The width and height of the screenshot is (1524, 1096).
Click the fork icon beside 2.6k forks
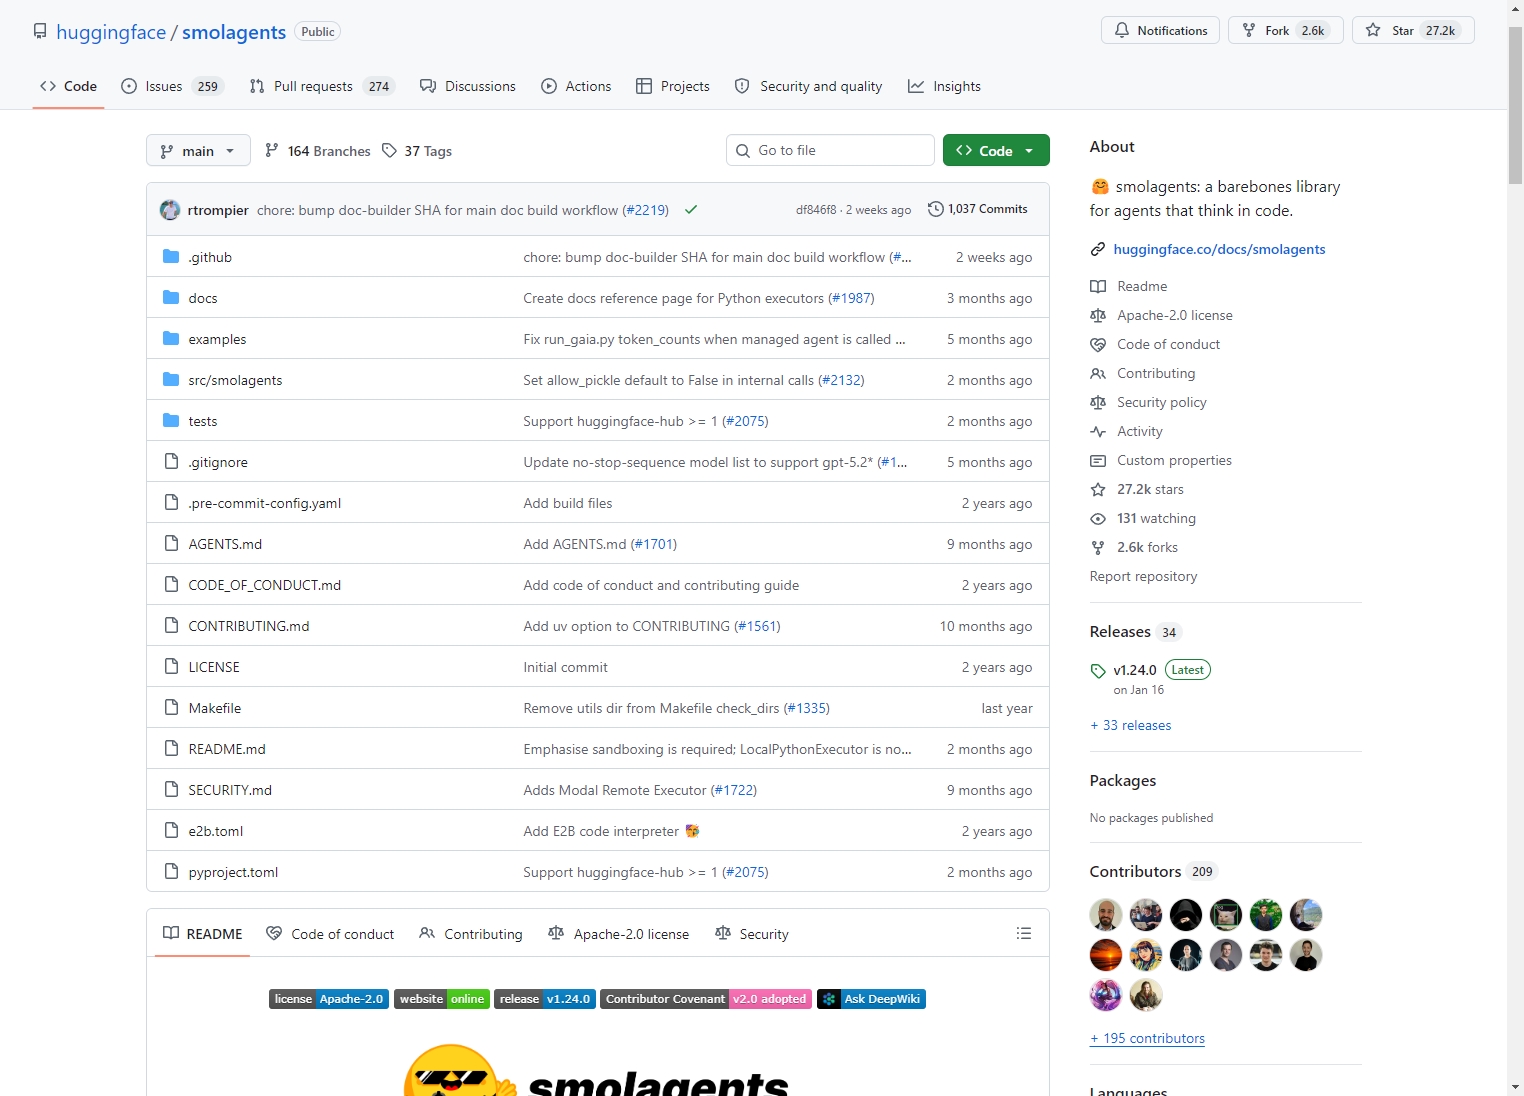point(1098,547)
